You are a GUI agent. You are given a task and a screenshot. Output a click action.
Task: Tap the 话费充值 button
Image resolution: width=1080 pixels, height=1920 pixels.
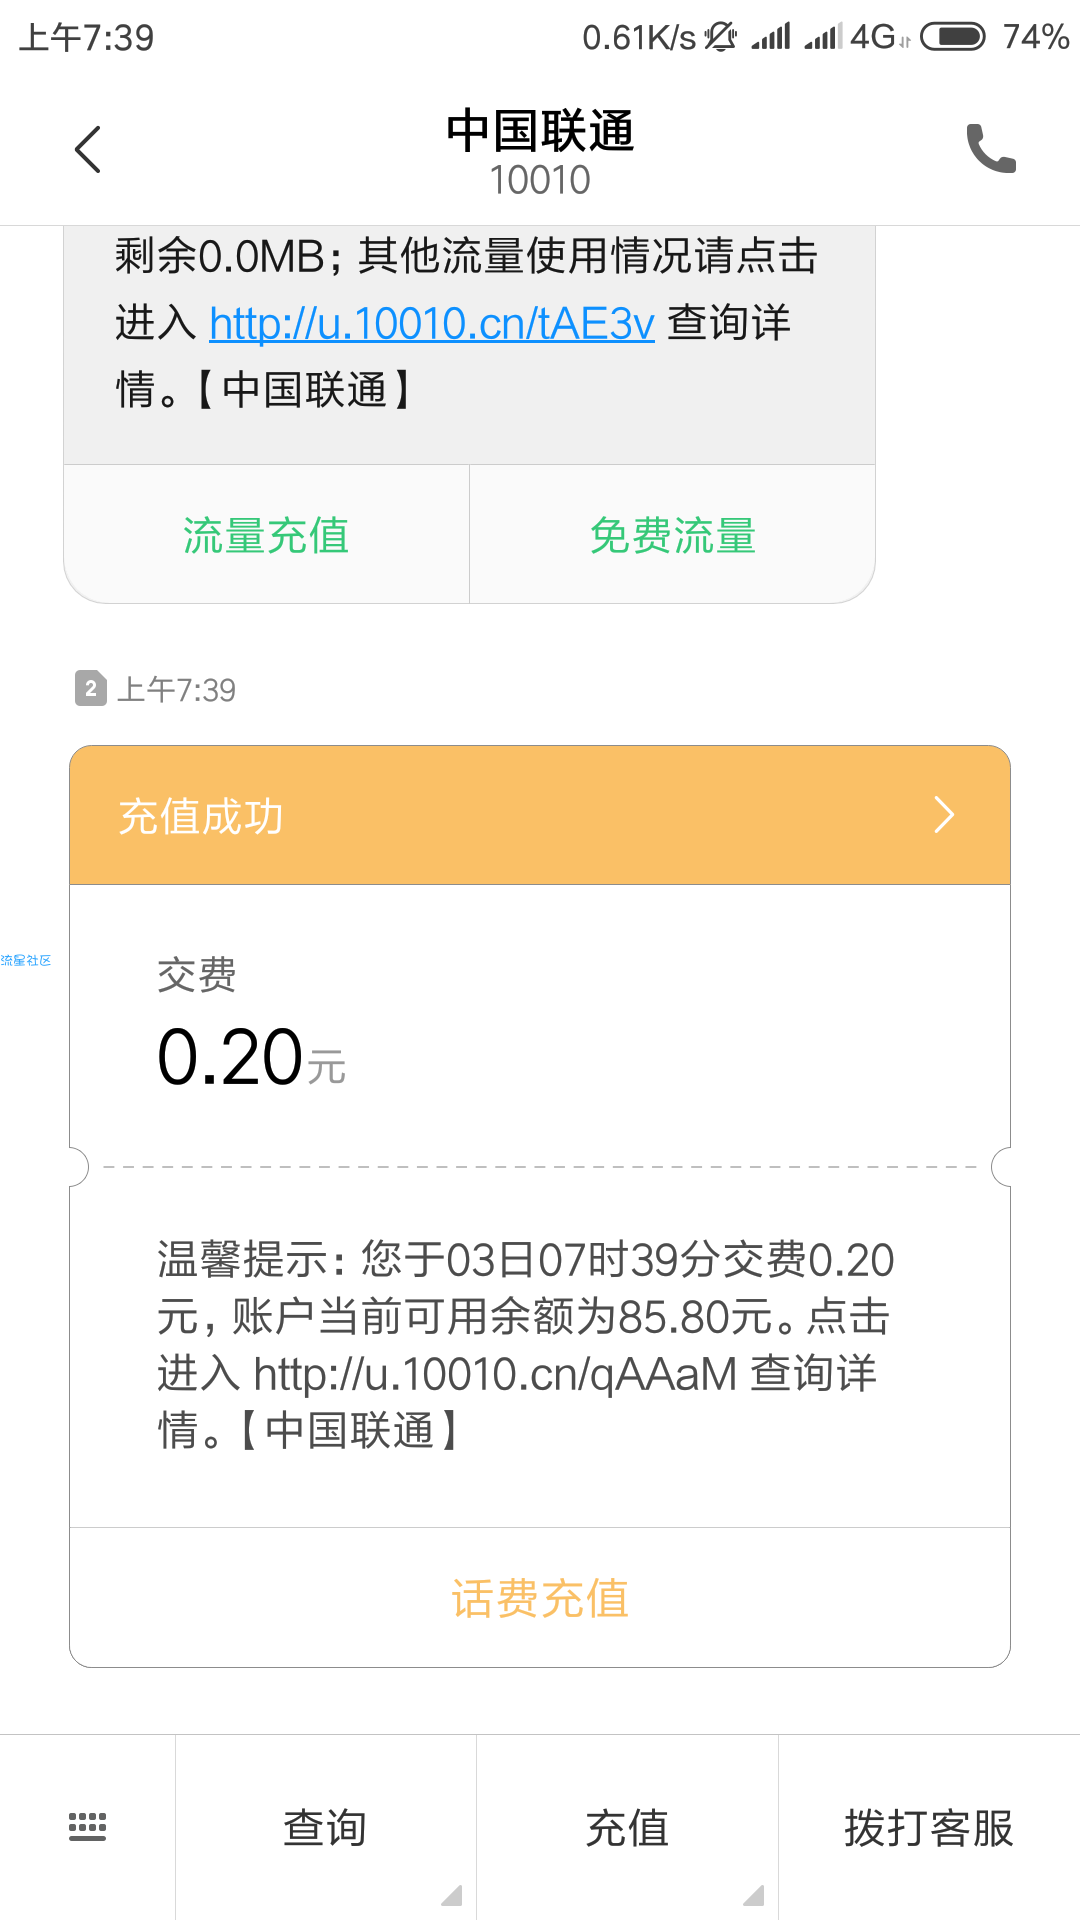[540, 1598]
